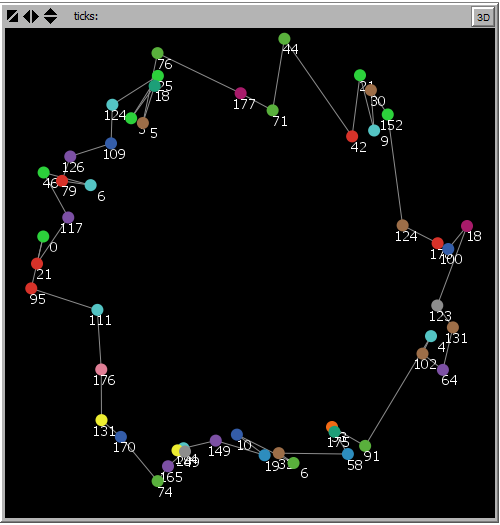Screen dimensions: 500x525
Task: Select the blue node labeled 100
Action: pyautogui.click(x=448, y=249)
